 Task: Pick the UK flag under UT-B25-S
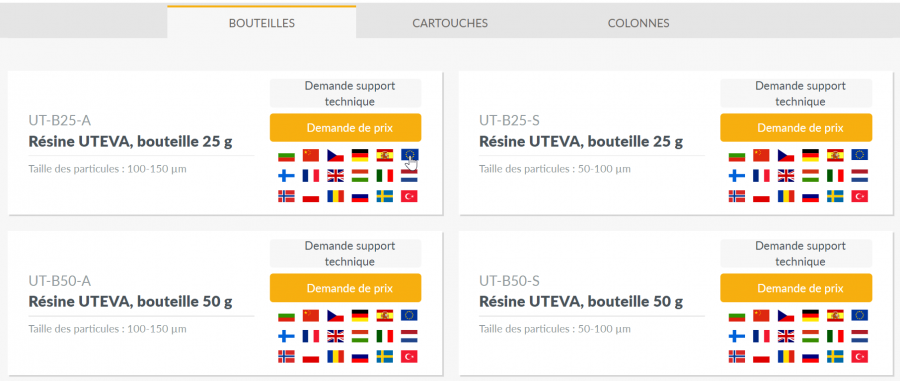(786, 176)
